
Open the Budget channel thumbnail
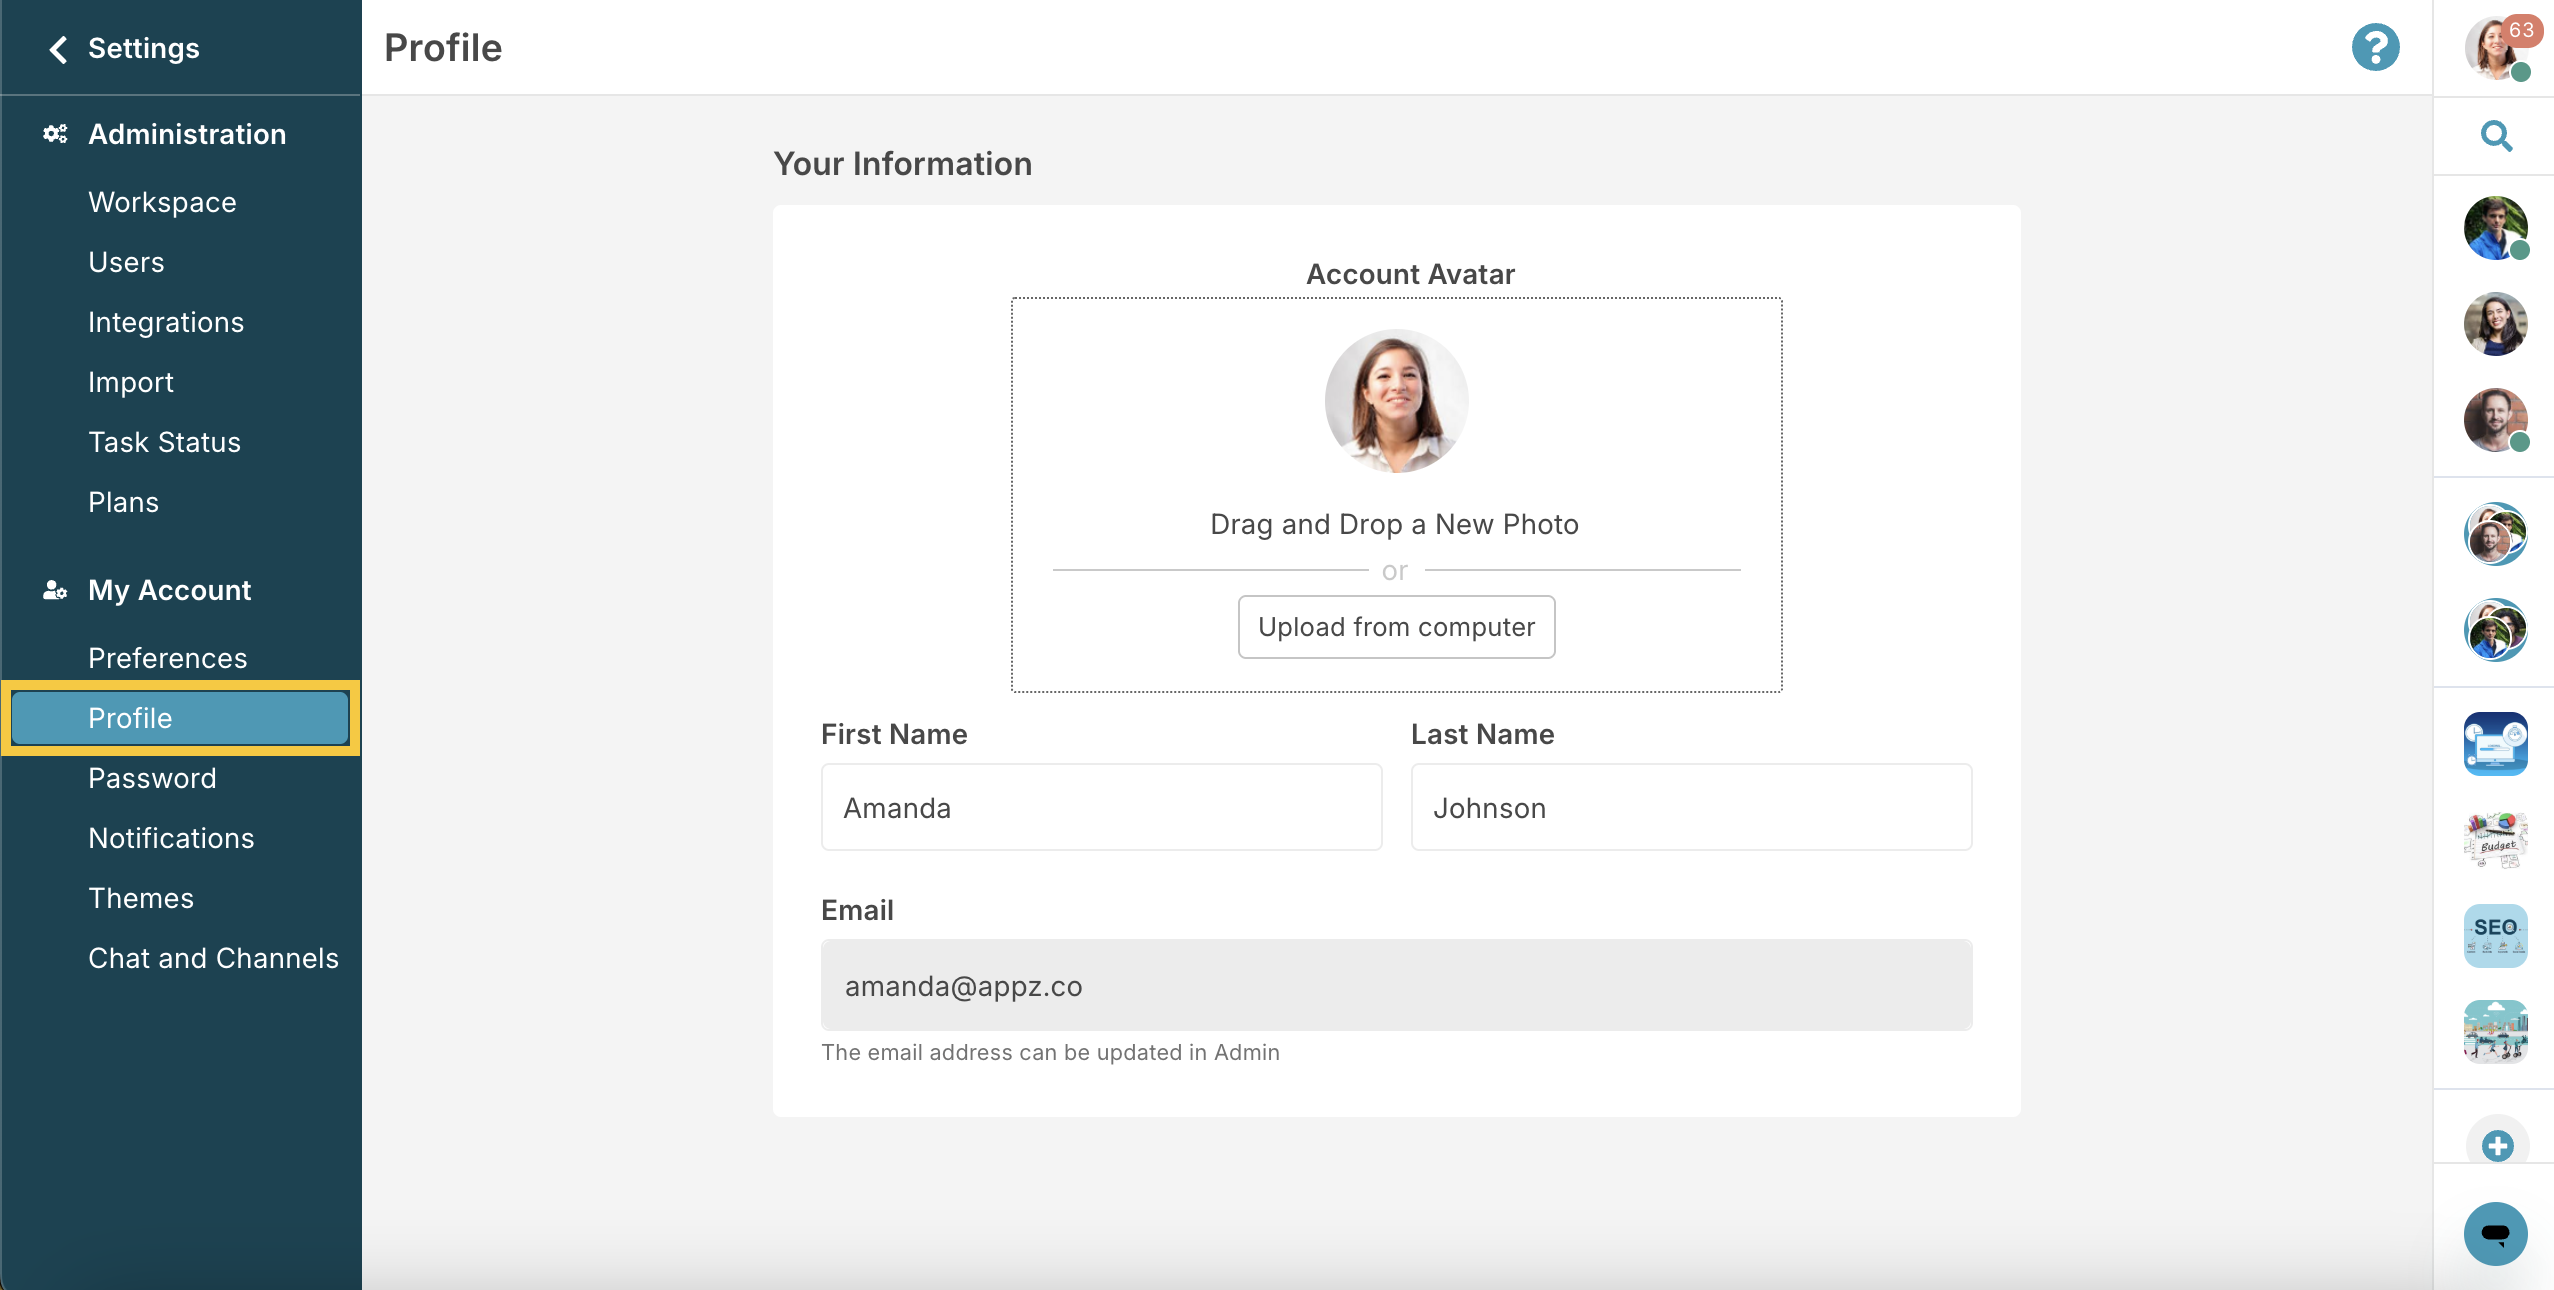pyautogui.click(x=2495, y=840)
